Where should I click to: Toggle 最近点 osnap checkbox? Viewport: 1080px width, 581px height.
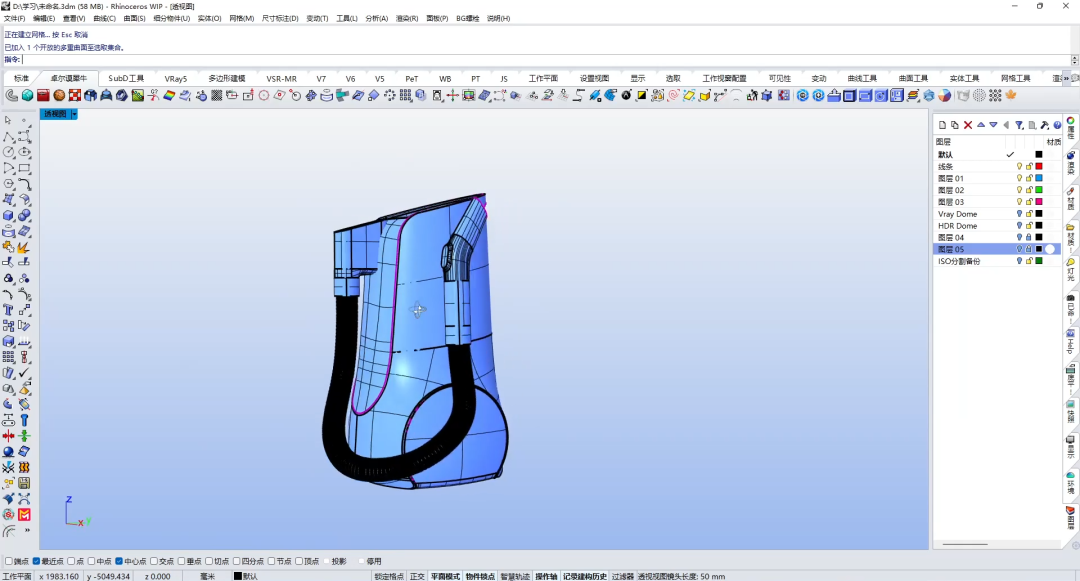[x=37, y=561]
